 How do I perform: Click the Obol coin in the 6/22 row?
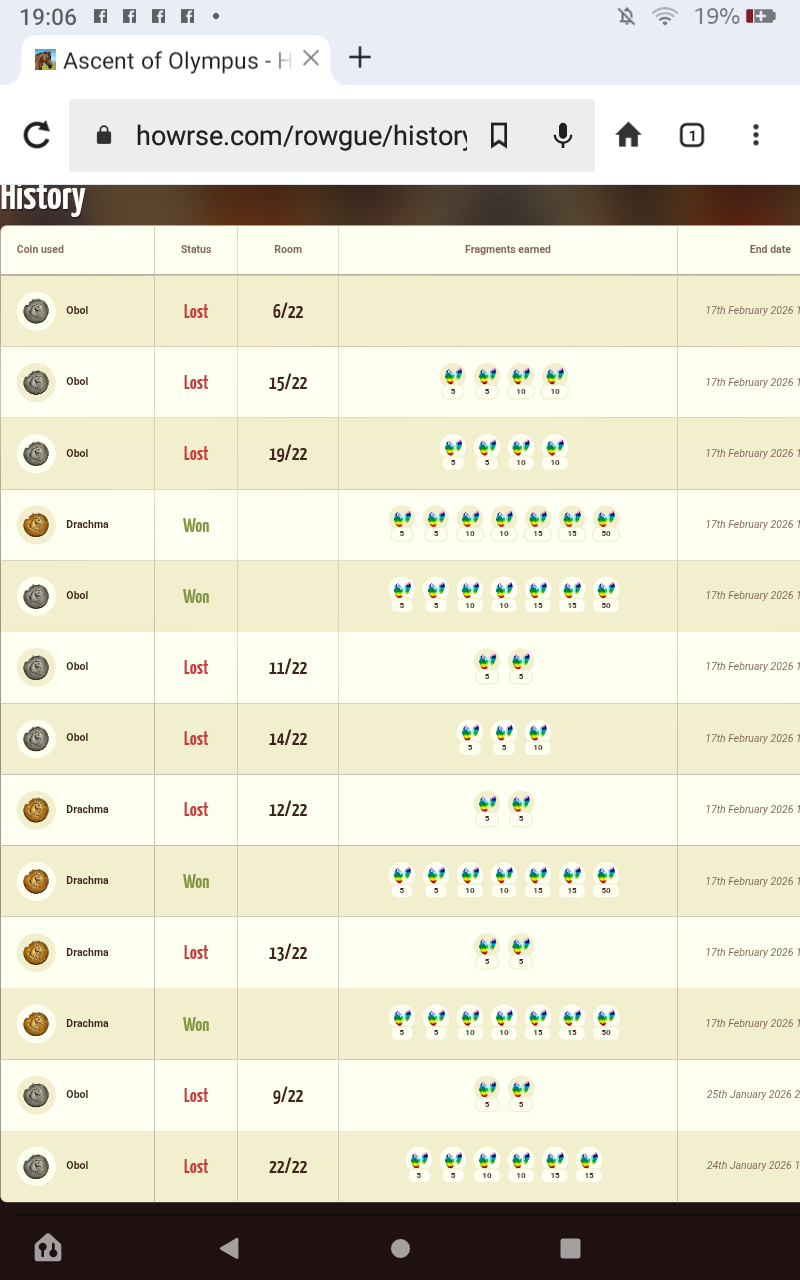click(x=36, y=311)
